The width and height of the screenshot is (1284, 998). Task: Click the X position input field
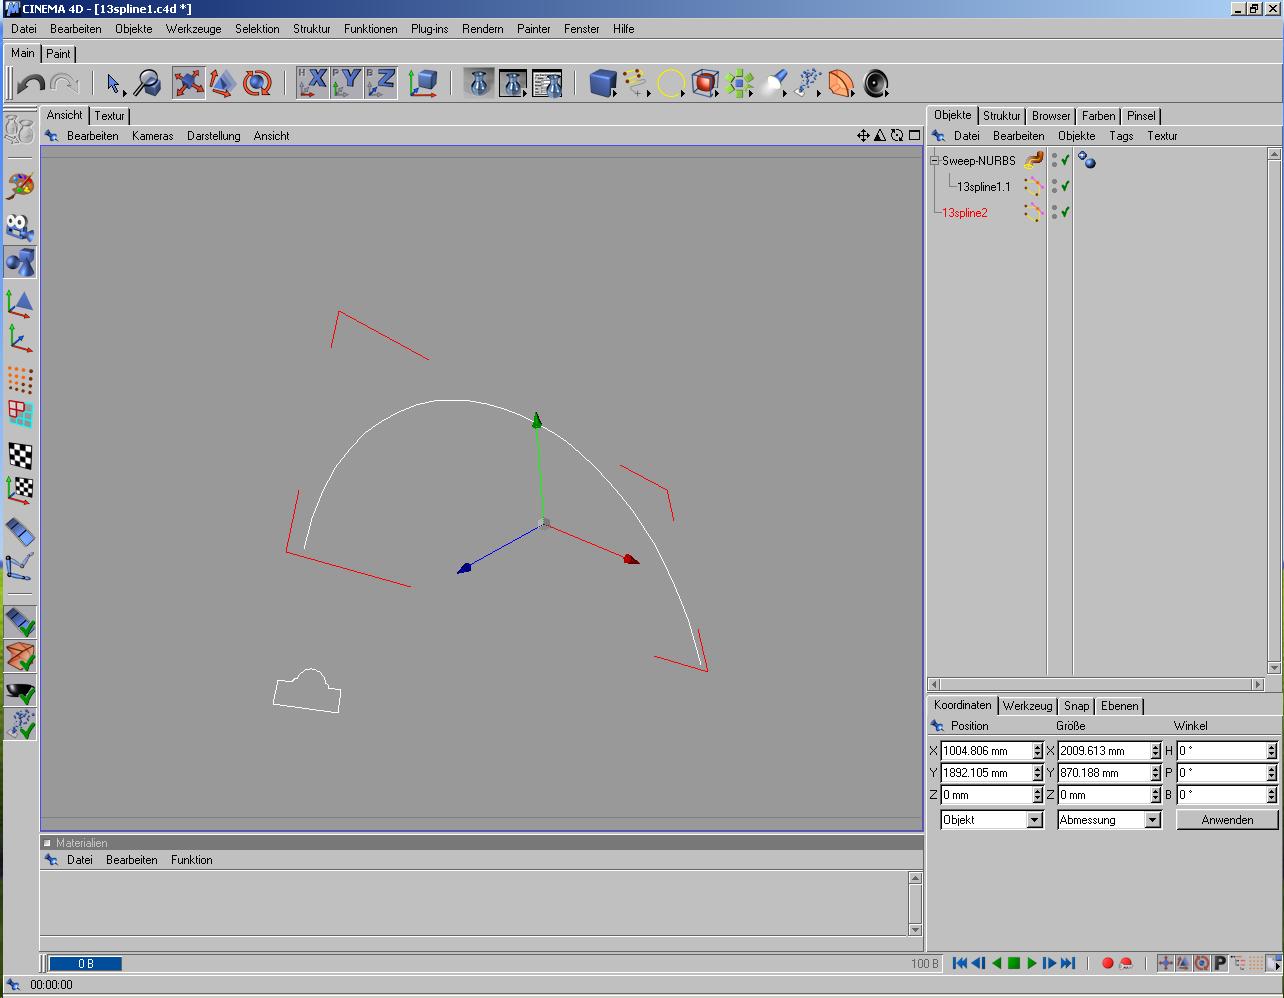pyautogui.click(x=985, y=751)
